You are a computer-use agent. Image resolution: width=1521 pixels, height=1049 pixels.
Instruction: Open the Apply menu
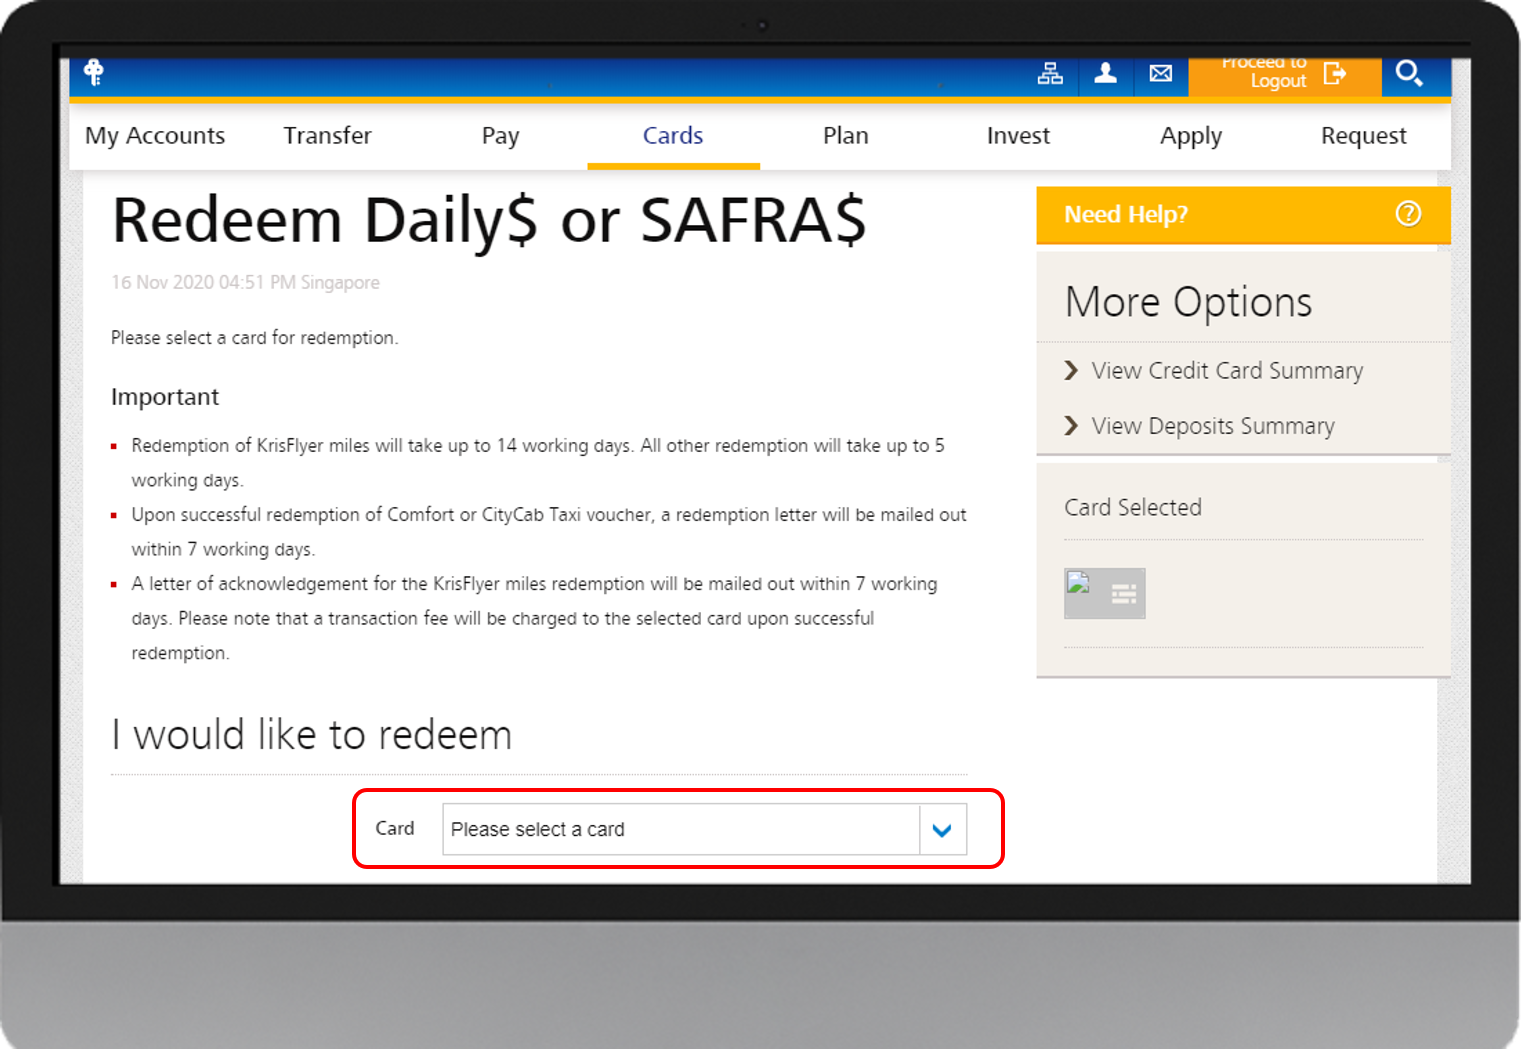click(x=1190, y=136)
